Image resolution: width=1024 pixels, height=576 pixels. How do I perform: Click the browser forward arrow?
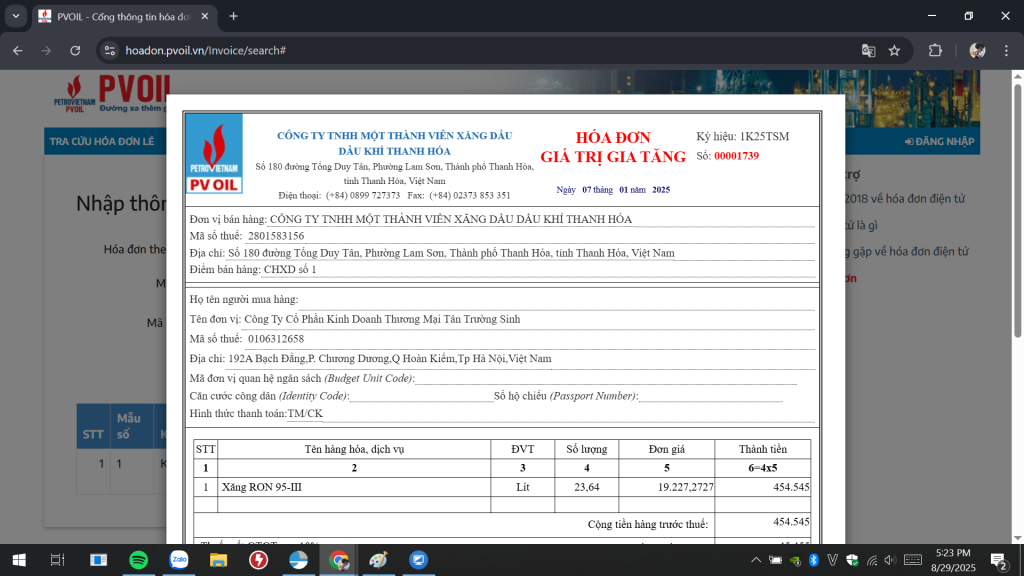tap(46, 51)
